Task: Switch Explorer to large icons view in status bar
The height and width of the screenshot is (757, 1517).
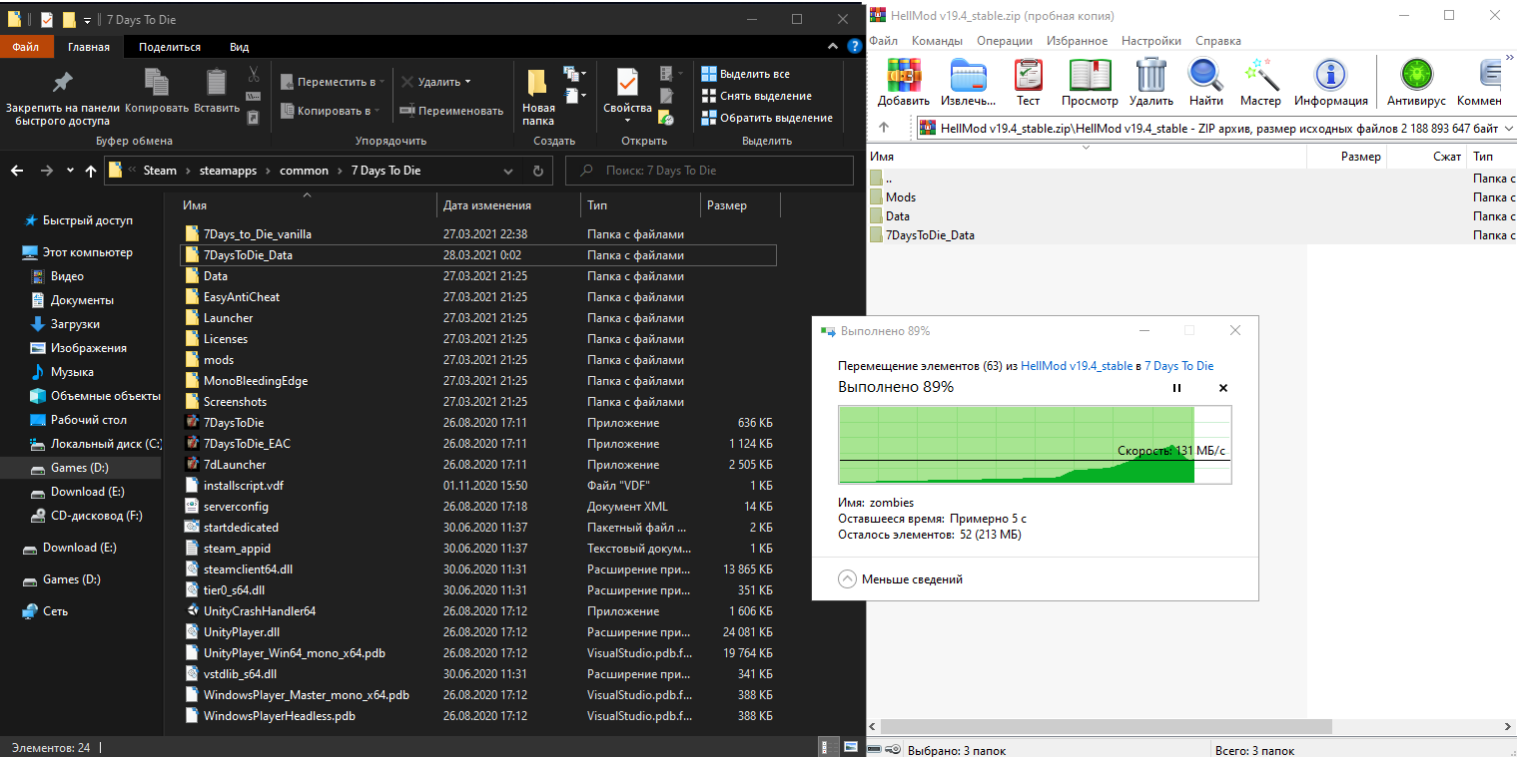Action: [x=850, y=747]
